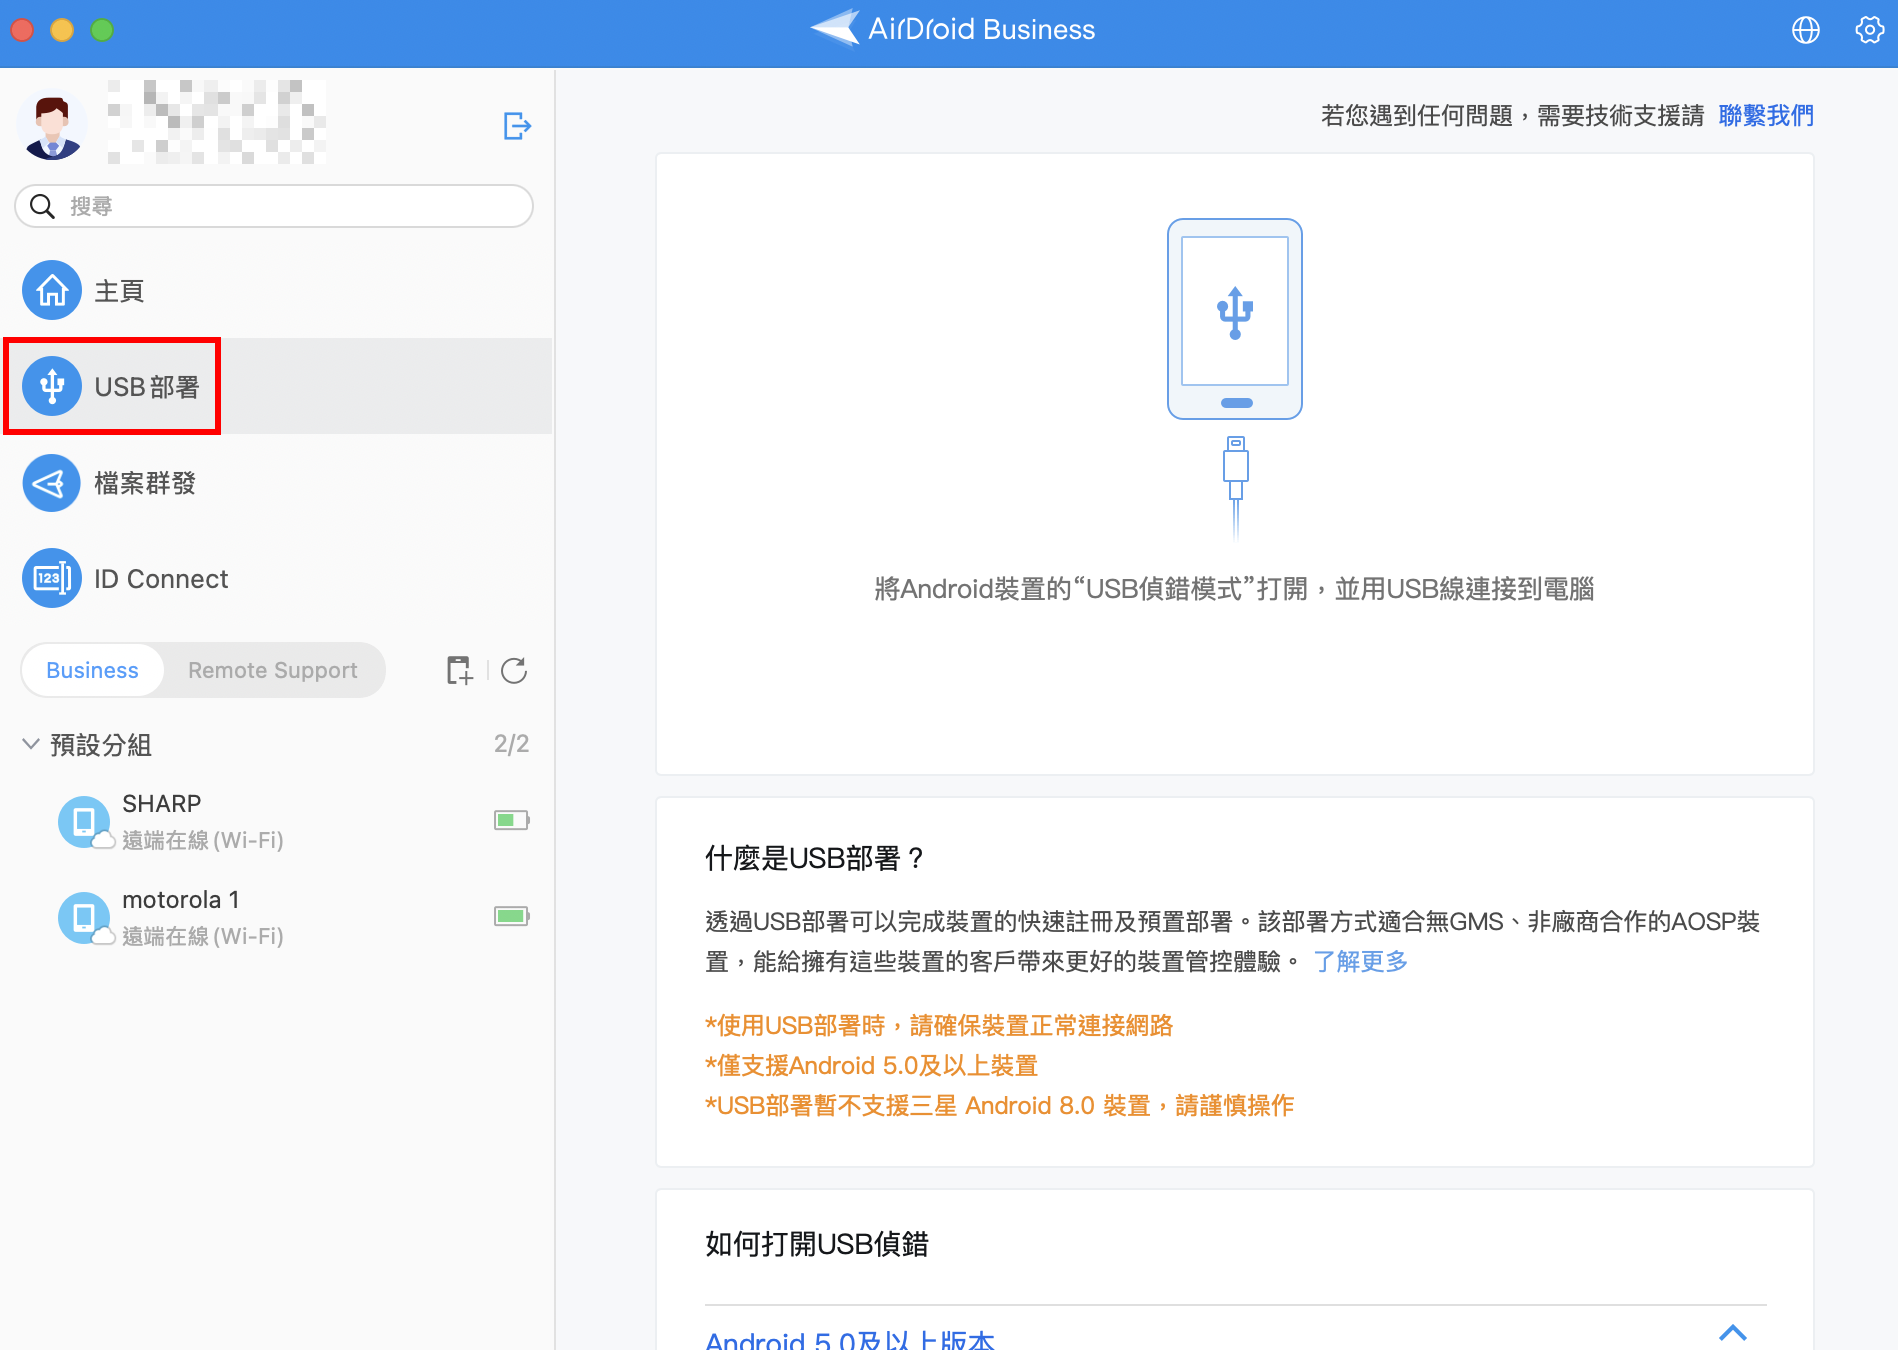Open the motorola 1 device name

click(181, 900)
